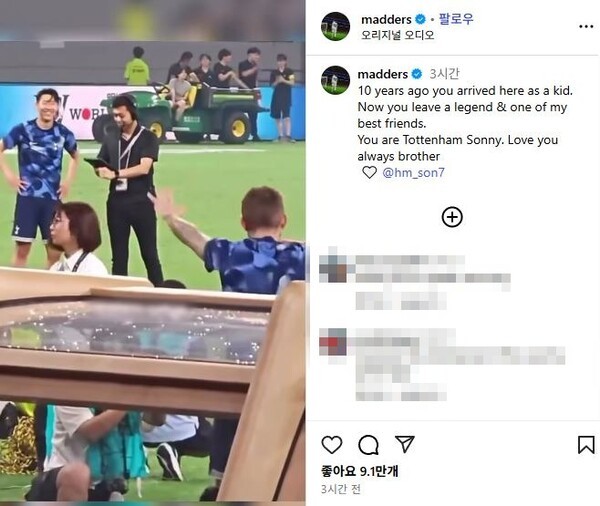This screenshot has width=600, height=506.
Task: Open comments with the speech bubble icon
Action: click(368, 445)
